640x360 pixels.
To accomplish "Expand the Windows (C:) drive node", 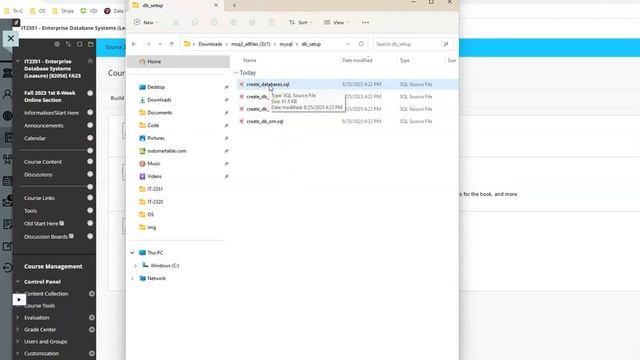I will (136, 265).
